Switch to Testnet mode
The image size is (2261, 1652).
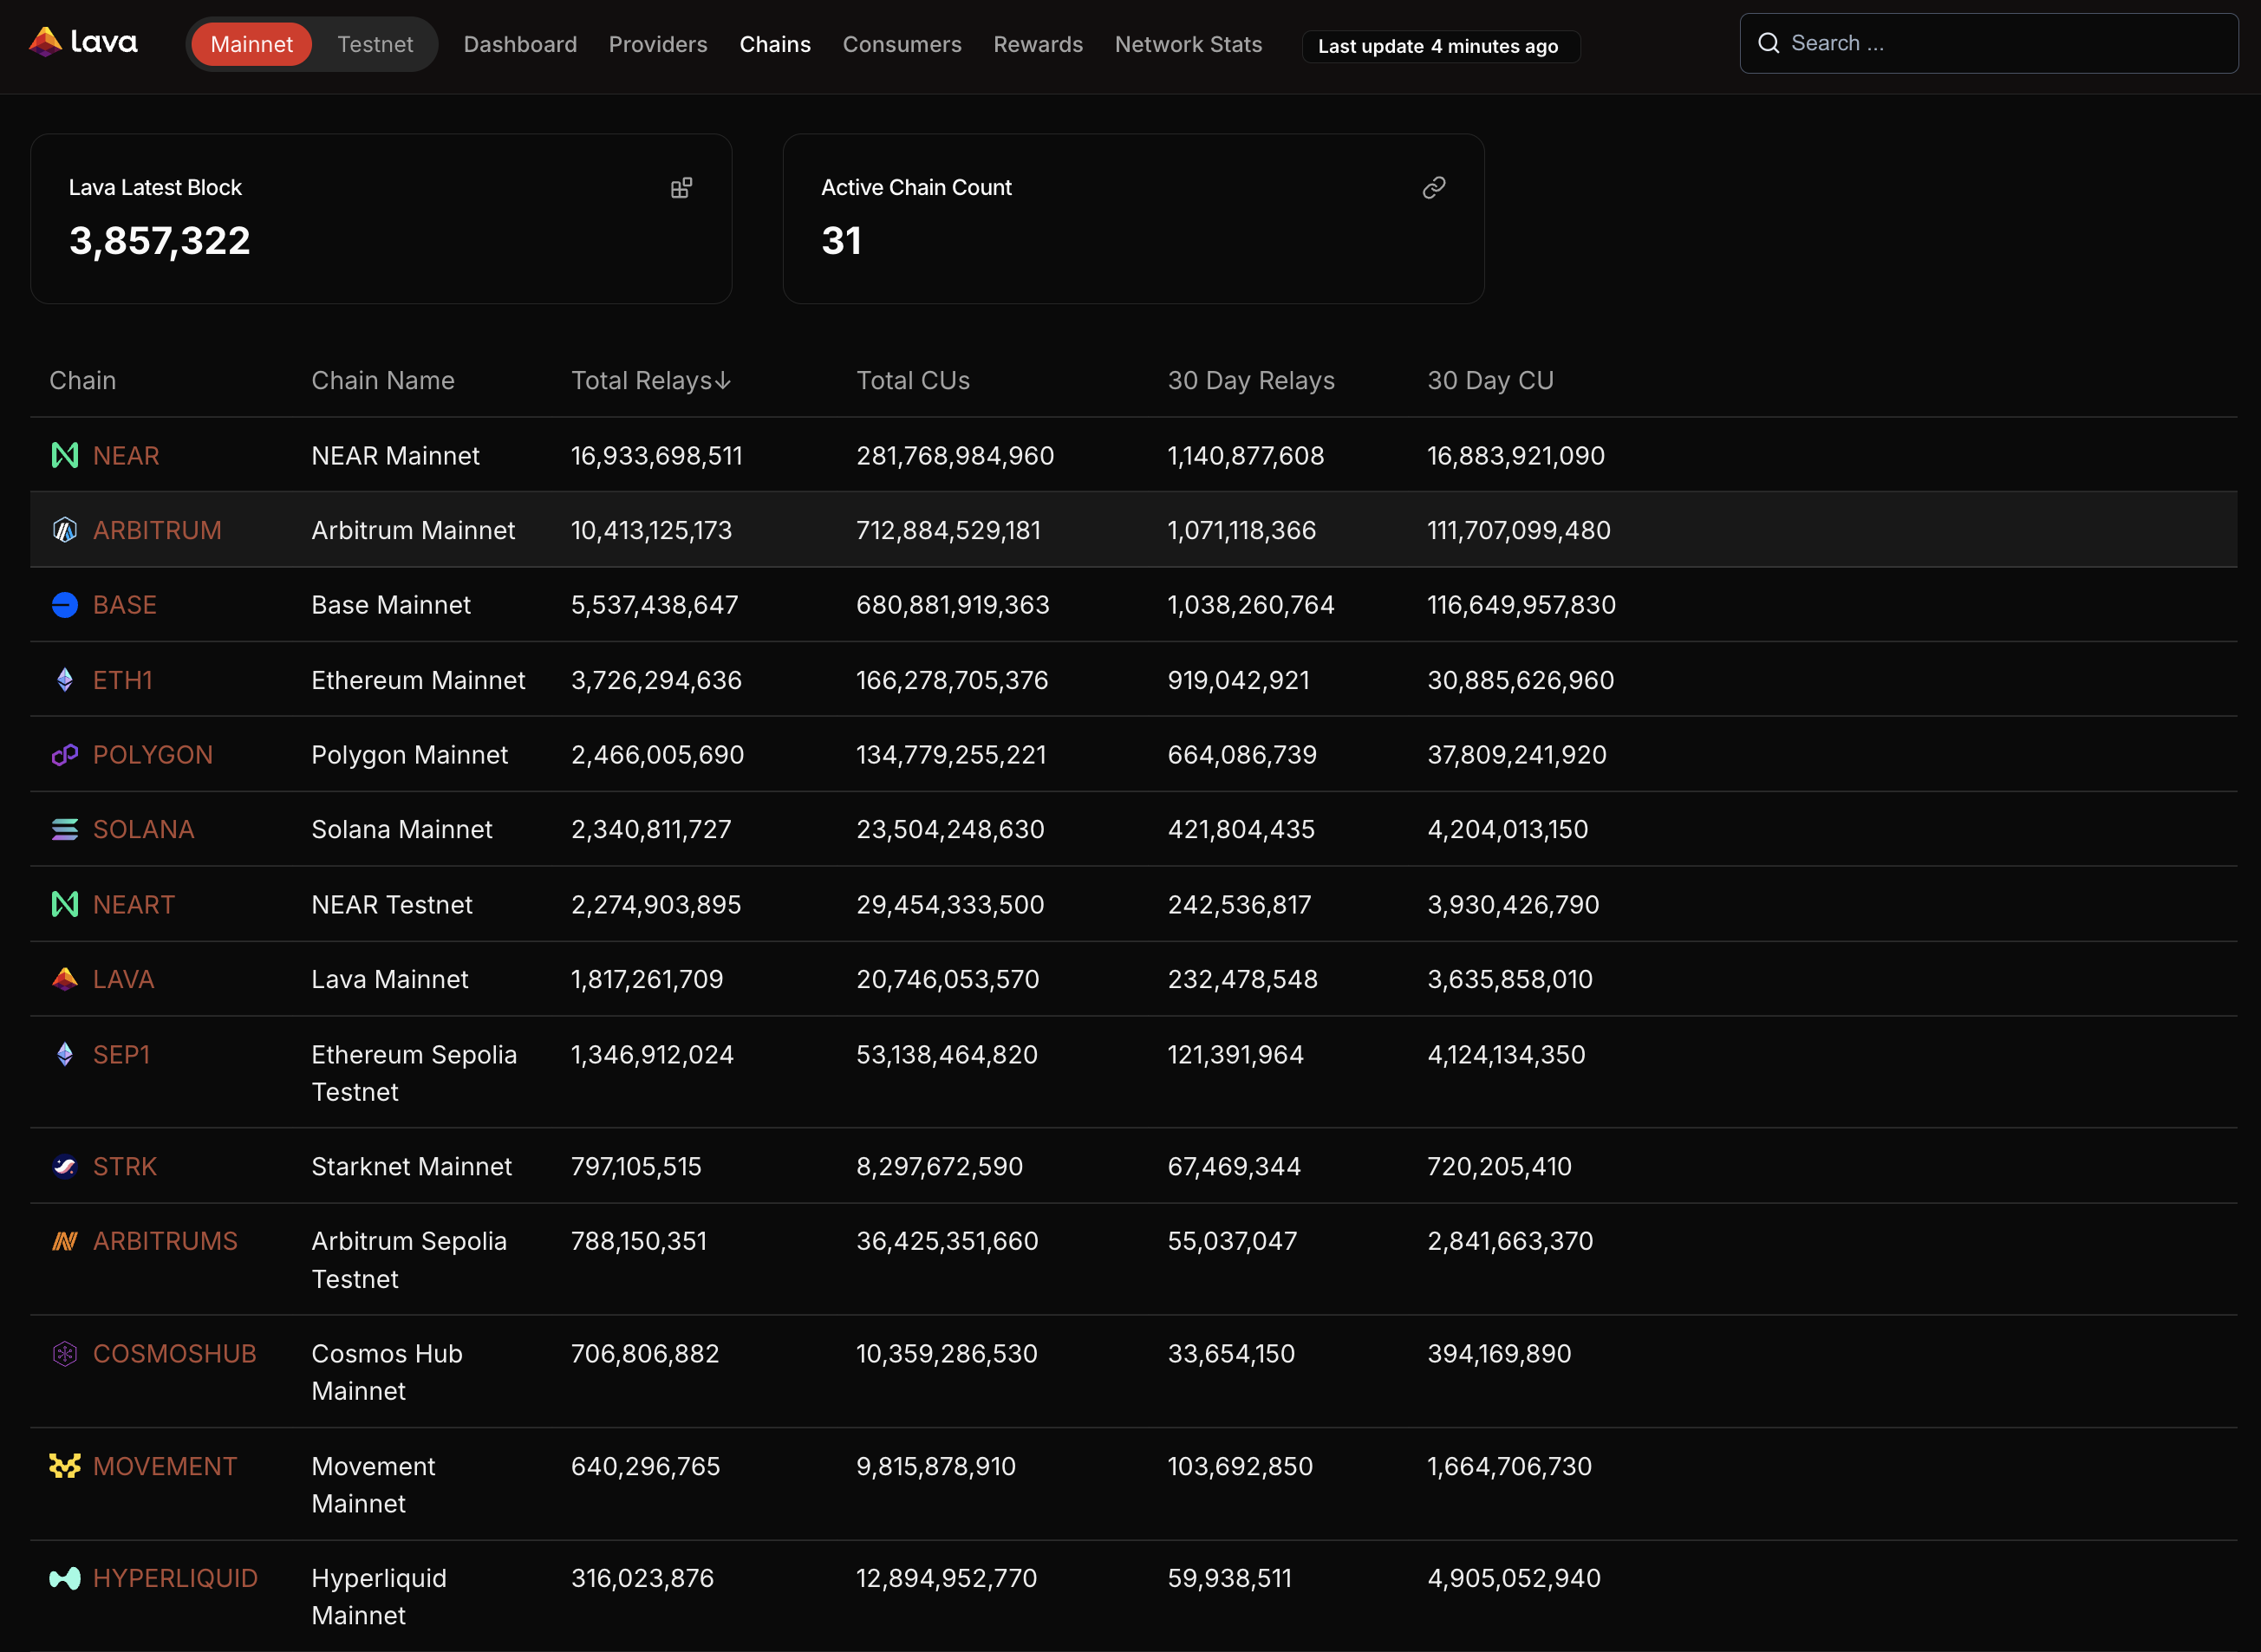pos(375,44)
